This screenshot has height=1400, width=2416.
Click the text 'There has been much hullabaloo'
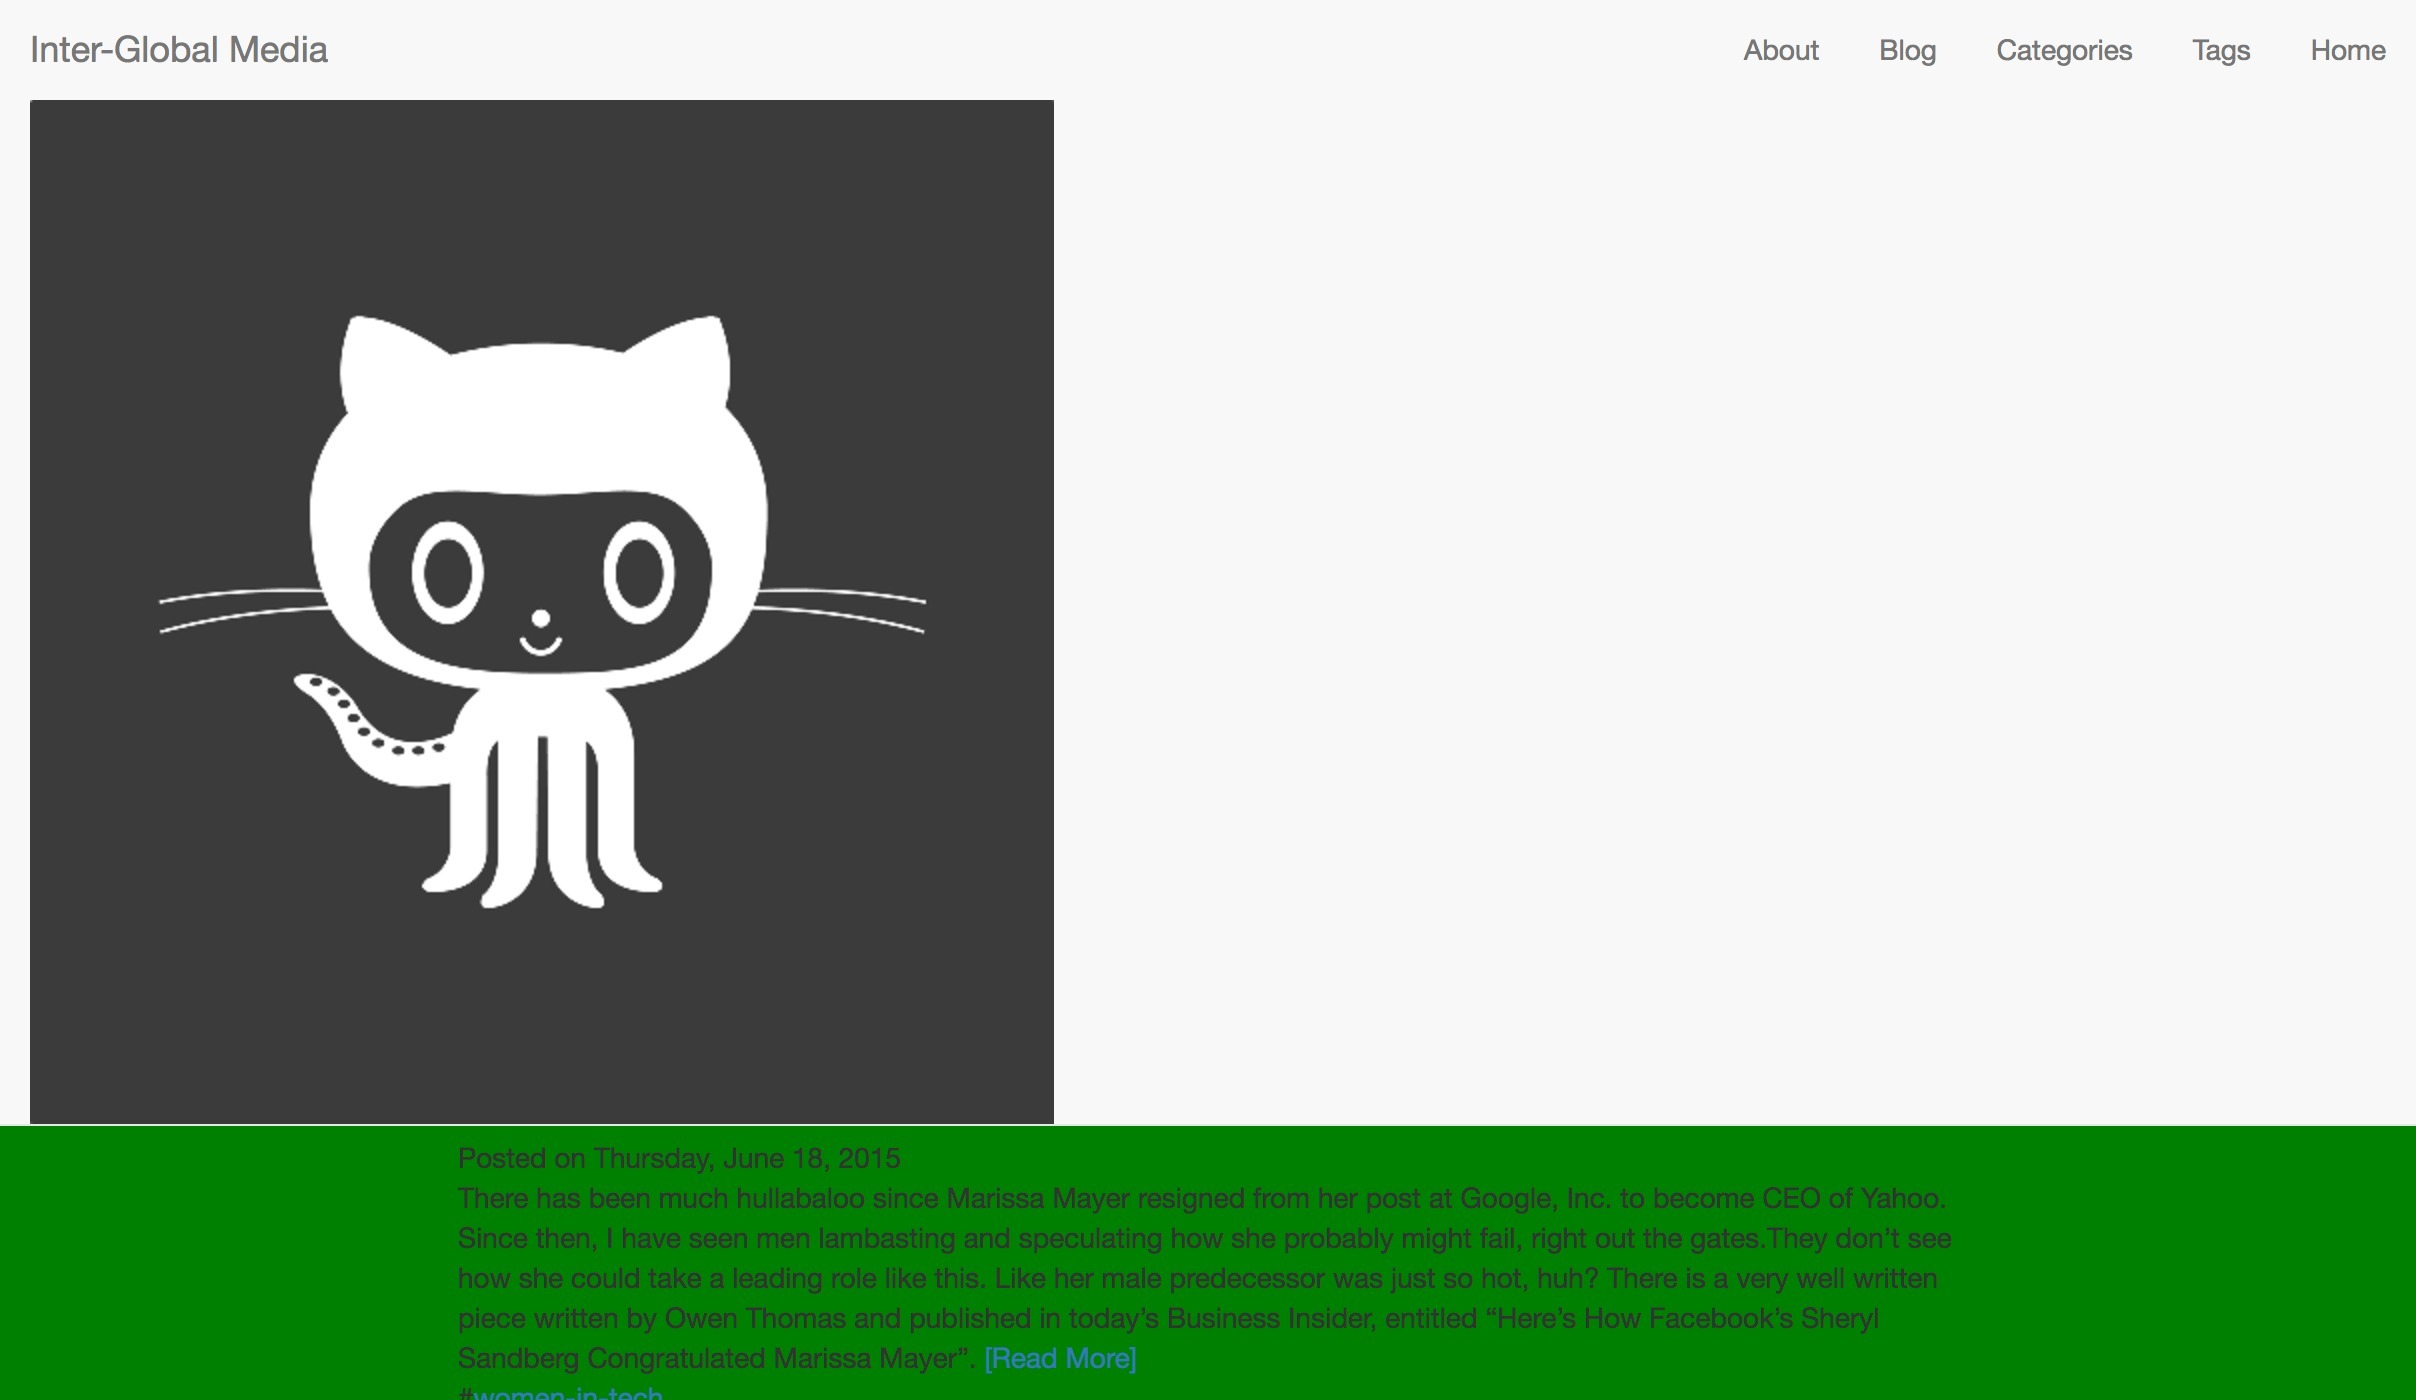point(661,1198)
